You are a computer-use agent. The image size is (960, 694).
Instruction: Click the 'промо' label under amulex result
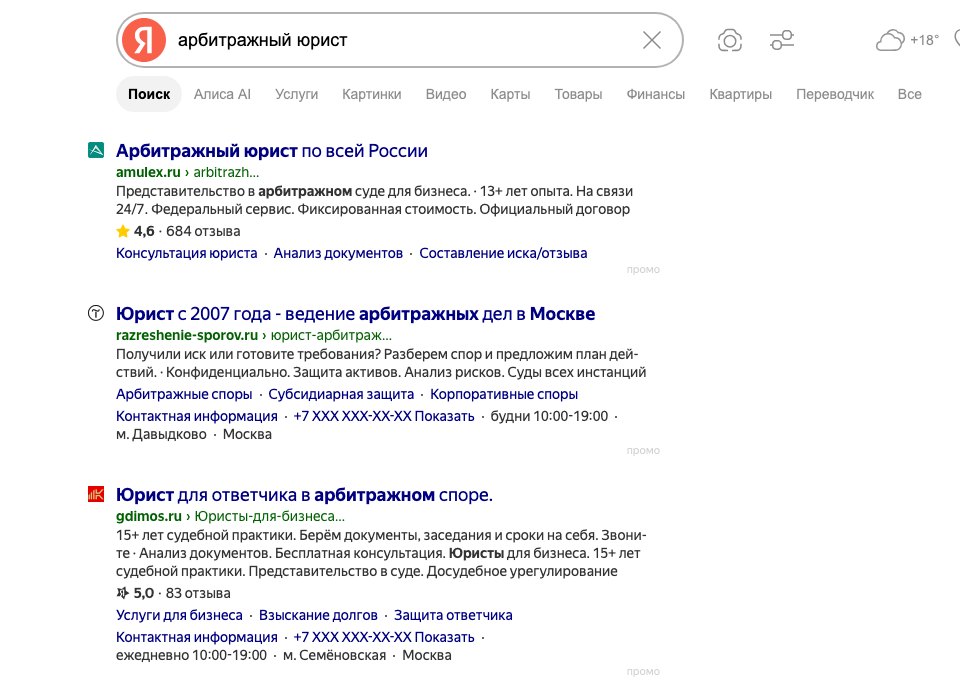coord(643,269)
